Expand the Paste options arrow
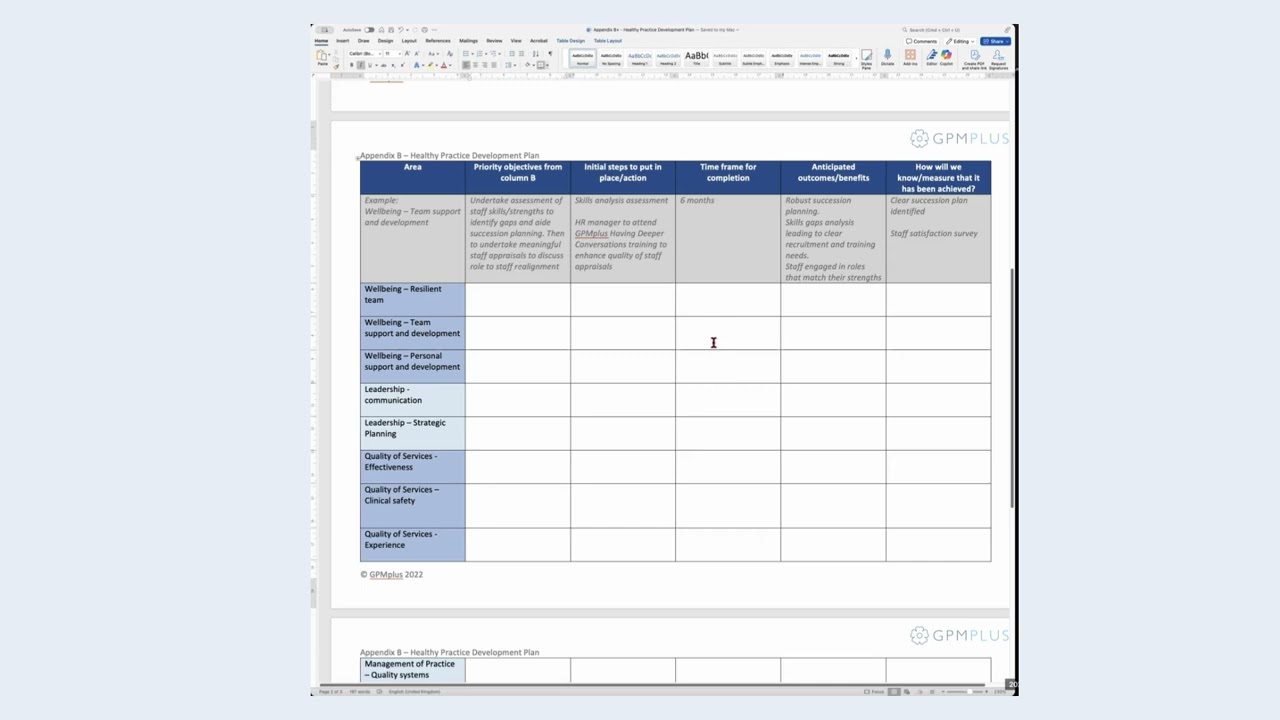 [x=329, y=54]
